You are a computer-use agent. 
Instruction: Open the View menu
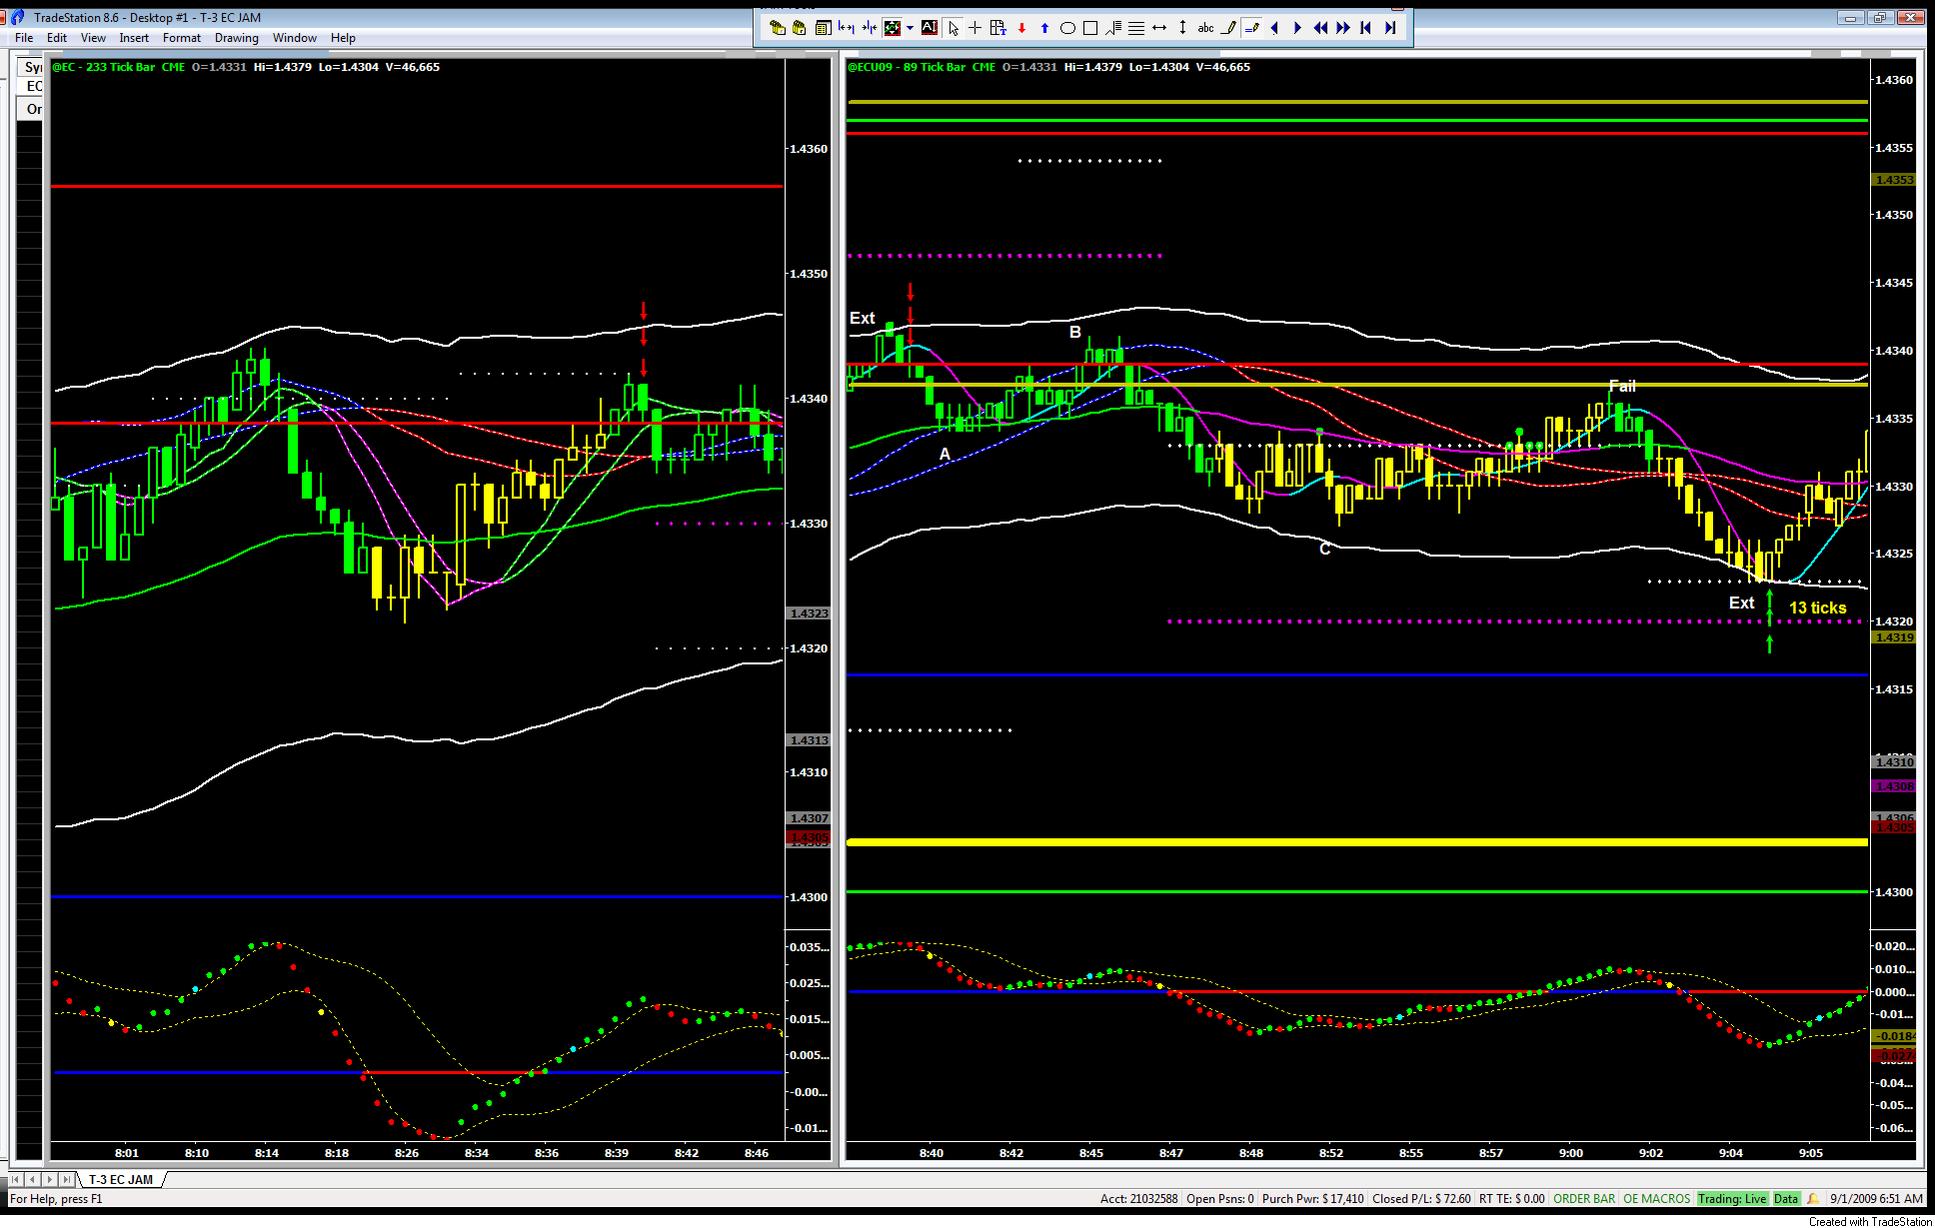pos(93,38)
